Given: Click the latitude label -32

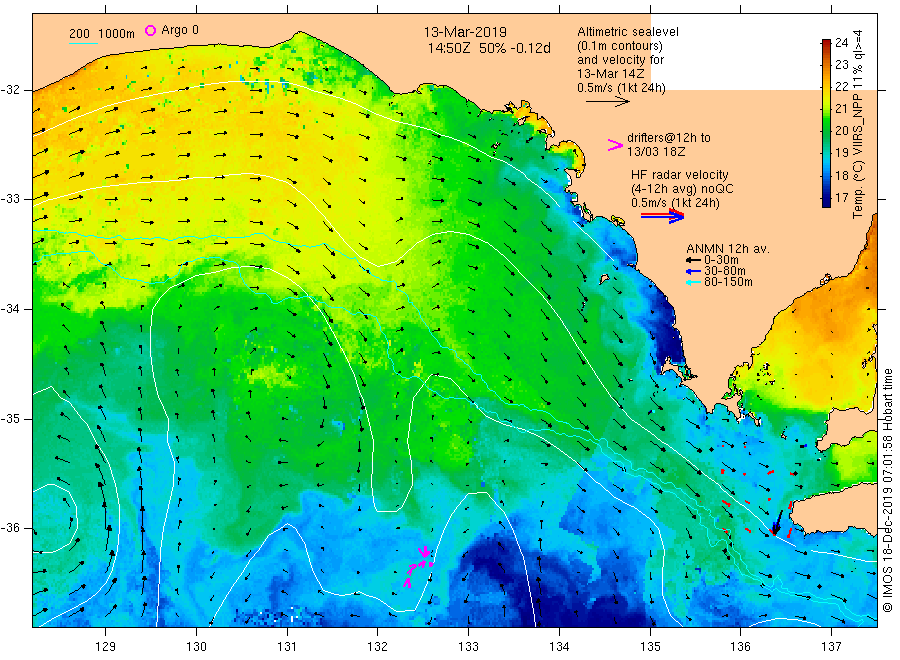Looking at the screenshot, I should click(x=10, y=91).
